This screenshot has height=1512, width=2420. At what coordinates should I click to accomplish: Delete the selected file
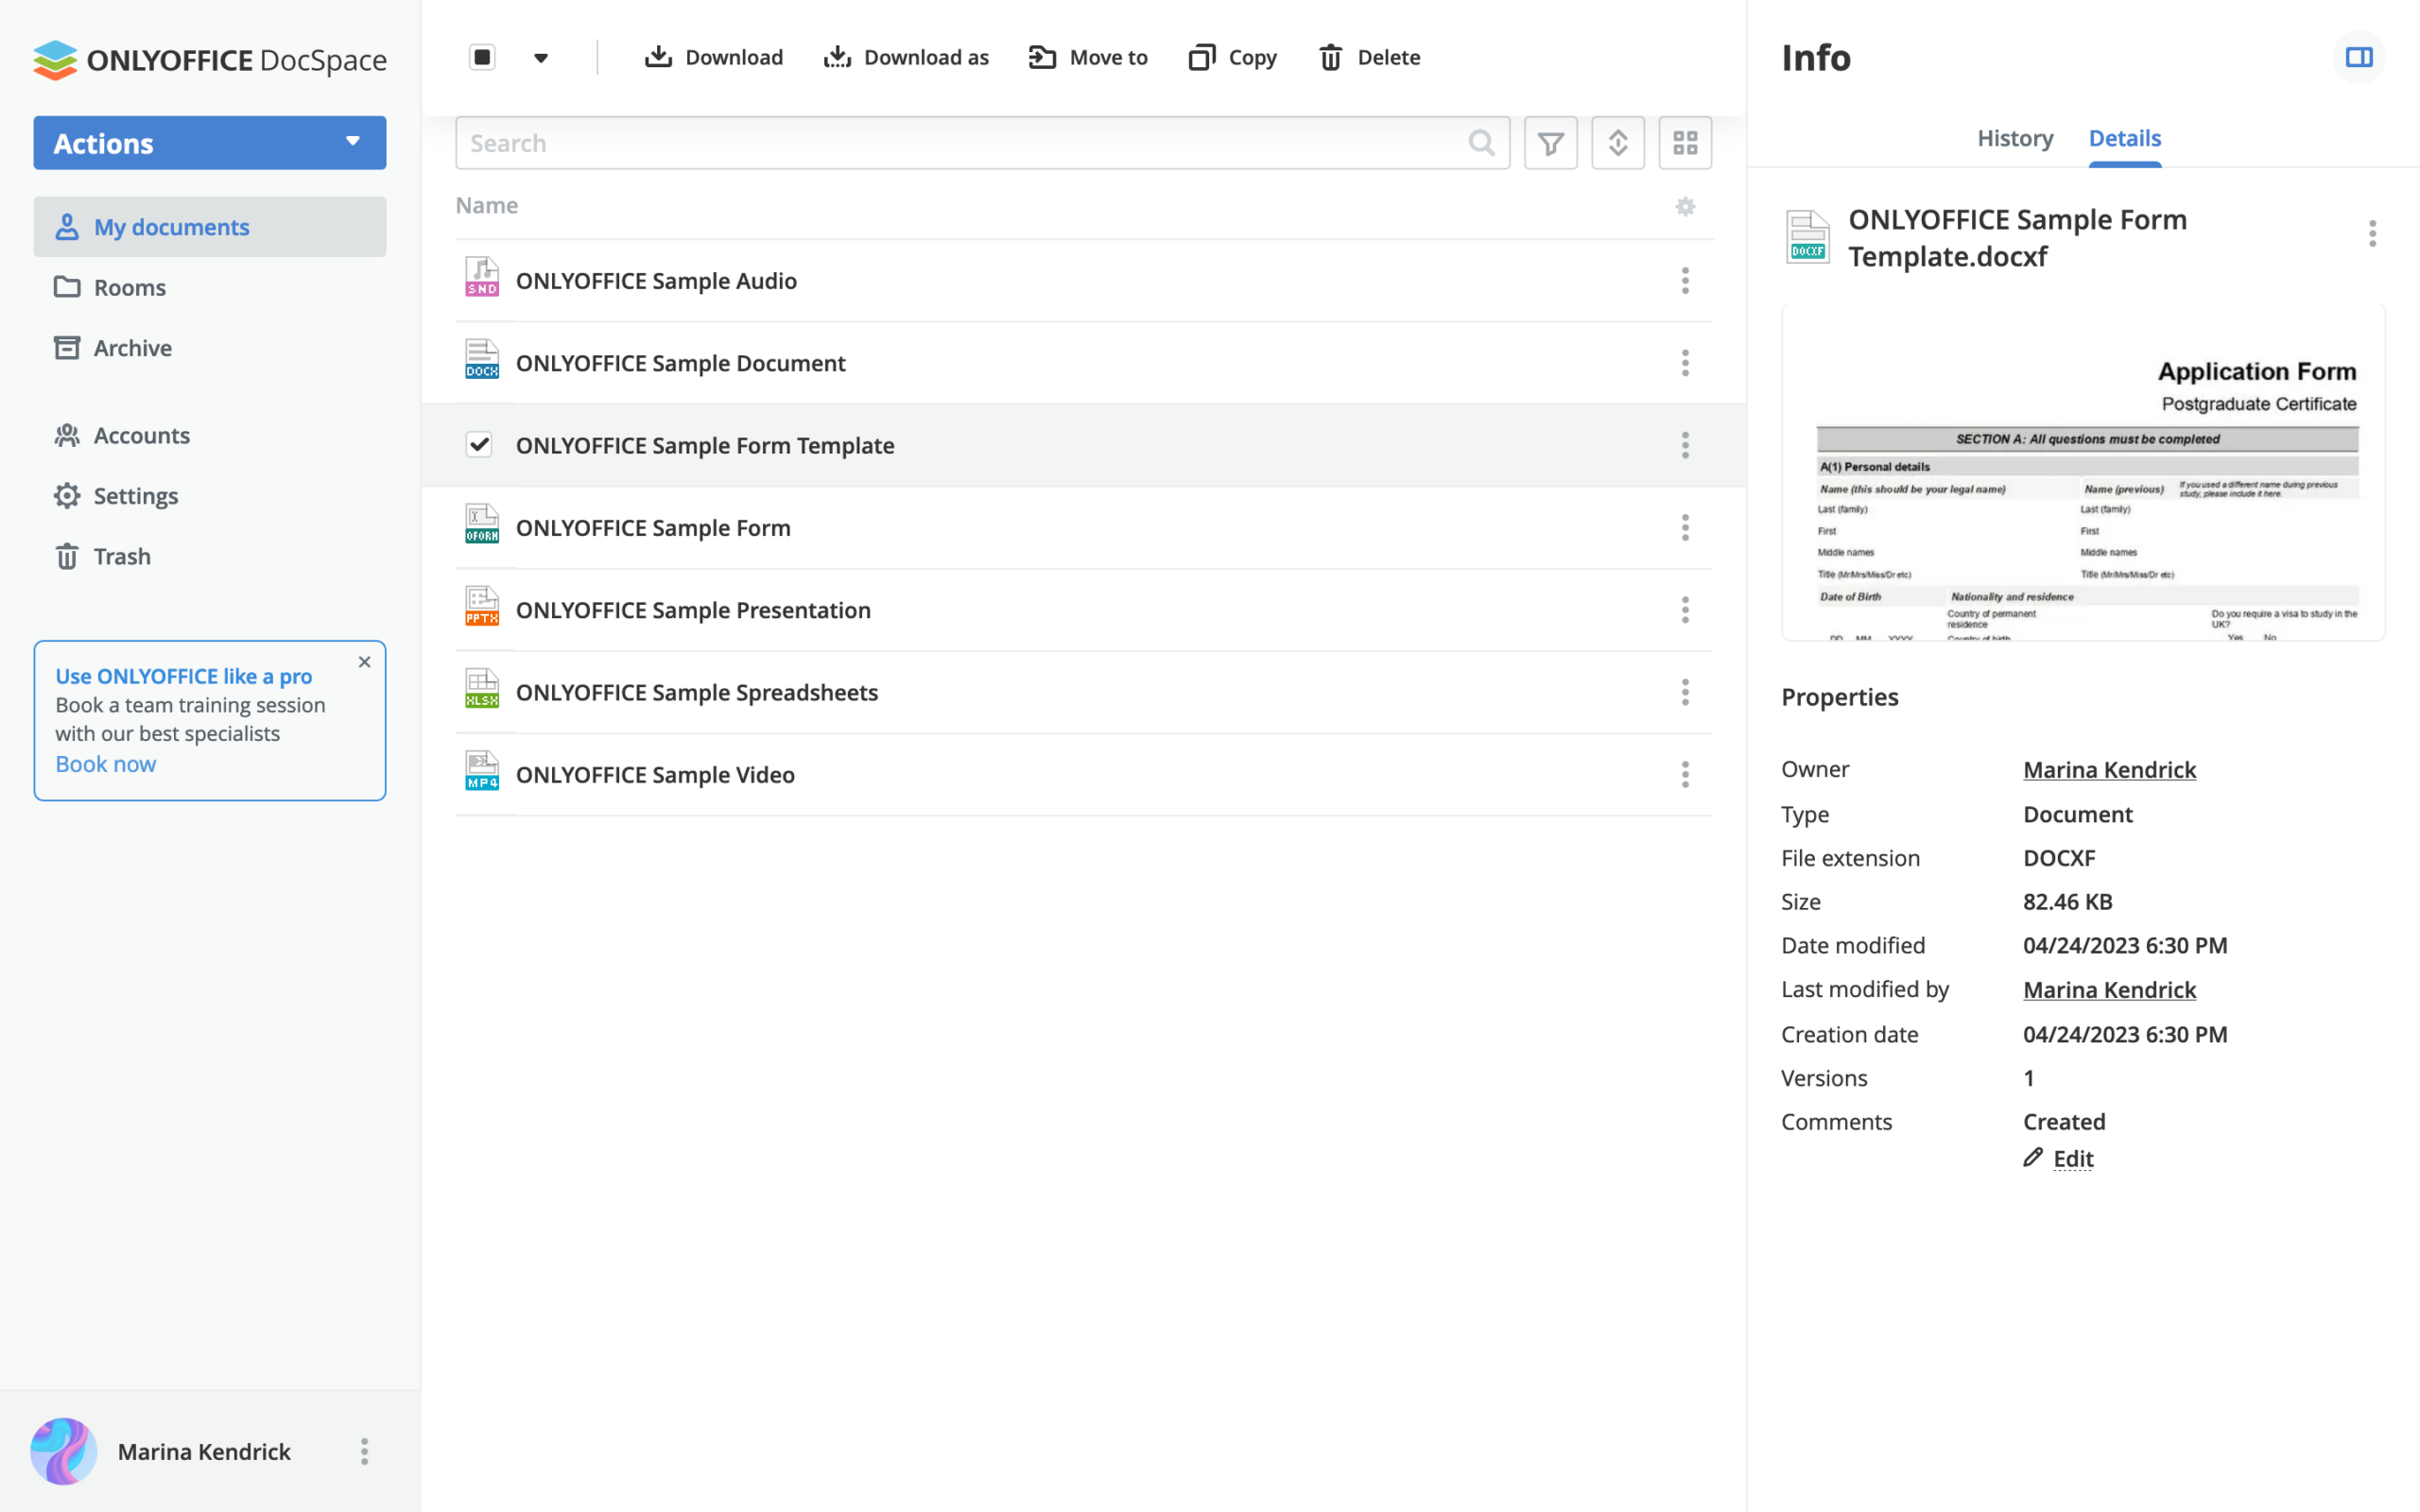(1369, 57)
